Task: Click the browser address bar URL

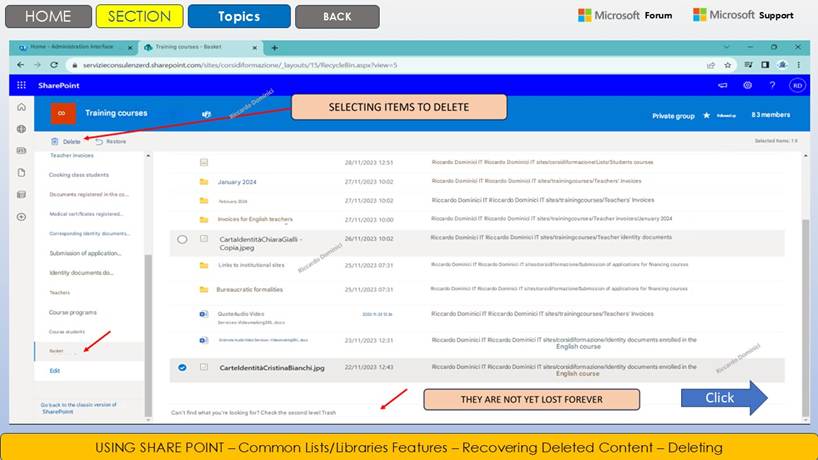Action: tap(240, 65)
